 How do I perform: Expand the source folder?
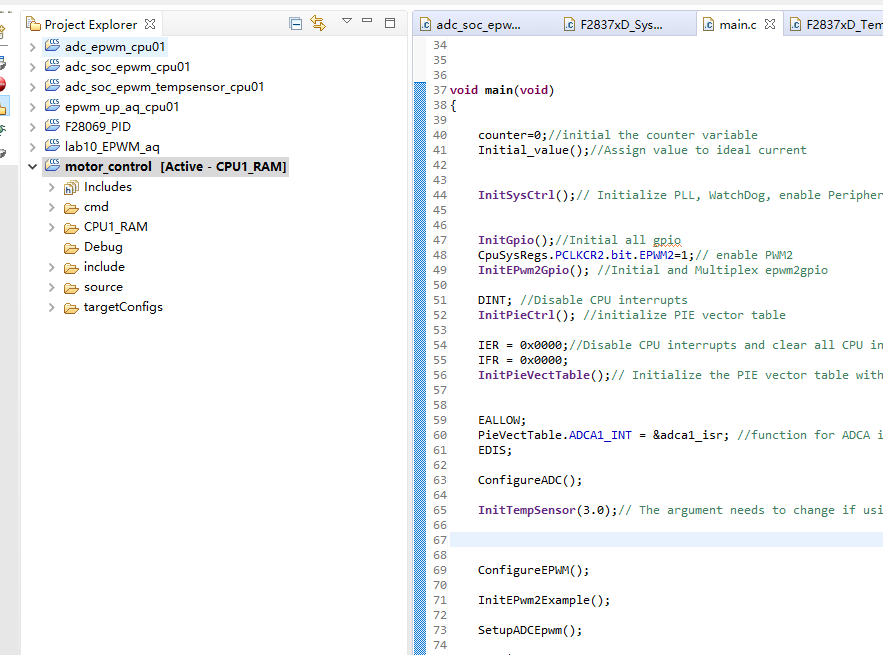(x=52, y=287)
